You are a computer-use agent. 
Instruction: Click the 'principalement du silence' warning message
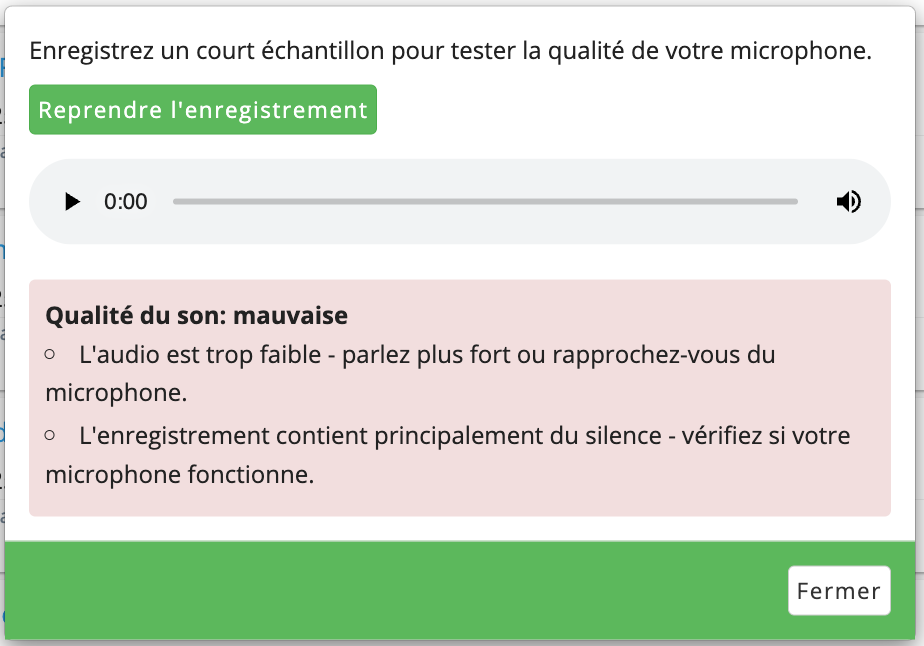[x=448, y=454]
